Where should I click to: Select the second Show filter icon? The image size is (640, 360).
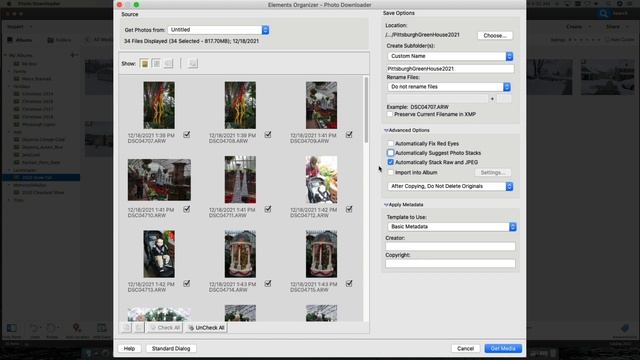coord(156,63)
